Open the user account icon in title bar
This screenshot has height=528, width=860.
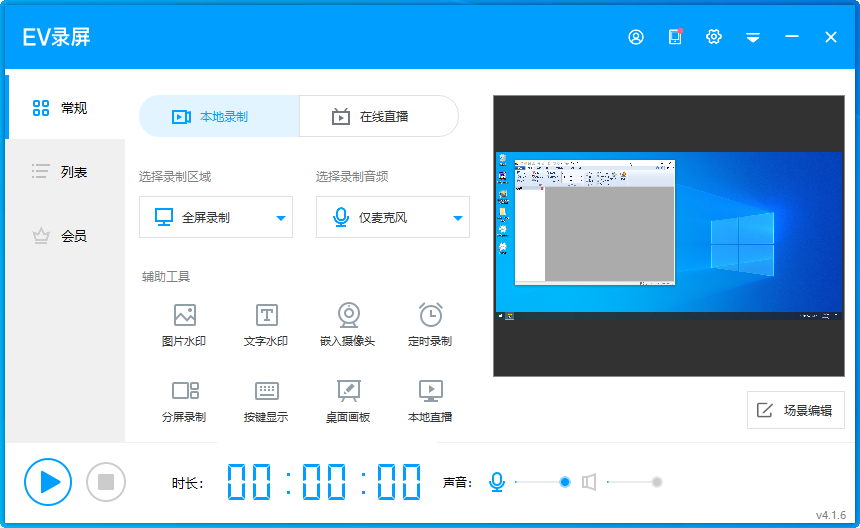(x=636, y=37)
